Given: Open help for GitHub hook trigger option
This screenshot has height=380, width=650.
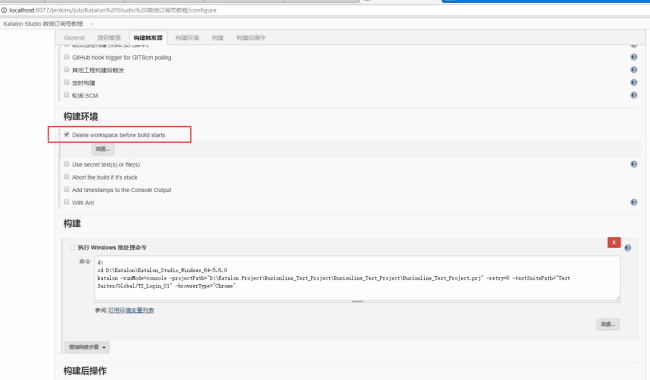Looking at the screenshot, I should [x=633, y=57].
